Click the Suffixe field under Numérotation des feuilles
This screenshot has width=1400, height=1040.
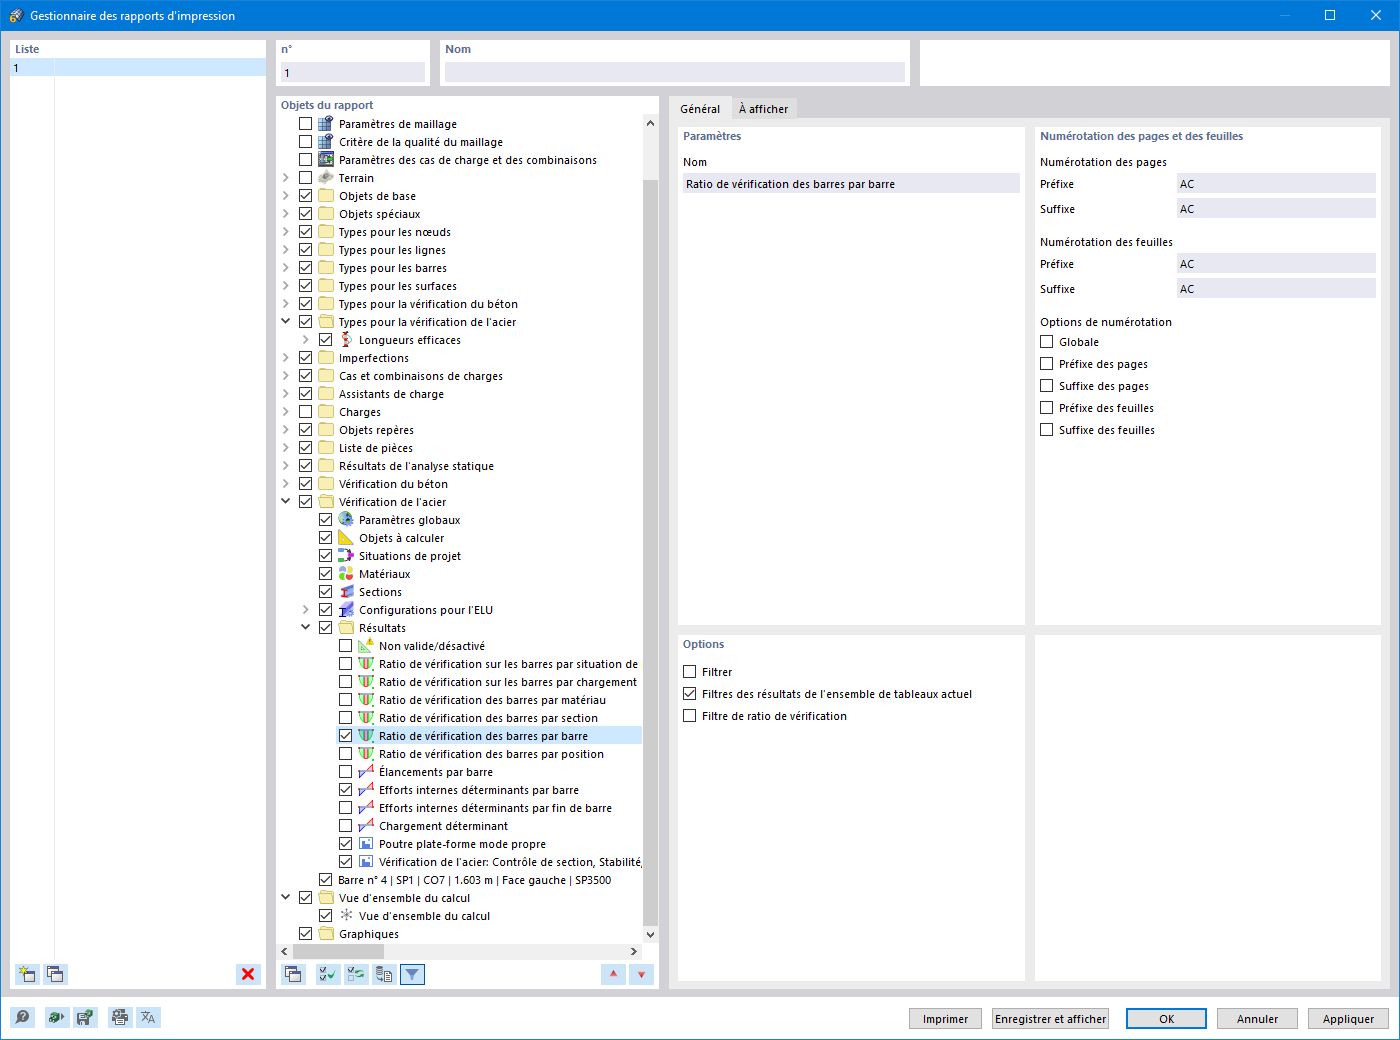[x=1276, y=289]
